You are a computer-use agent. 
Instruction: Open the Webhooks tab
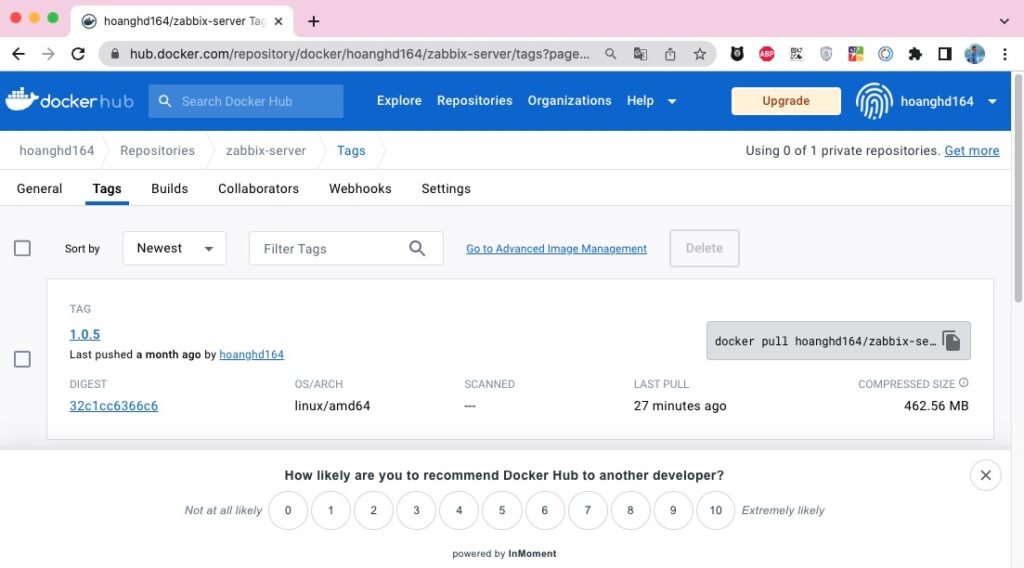pyautogui.click(x=360, y=189)
